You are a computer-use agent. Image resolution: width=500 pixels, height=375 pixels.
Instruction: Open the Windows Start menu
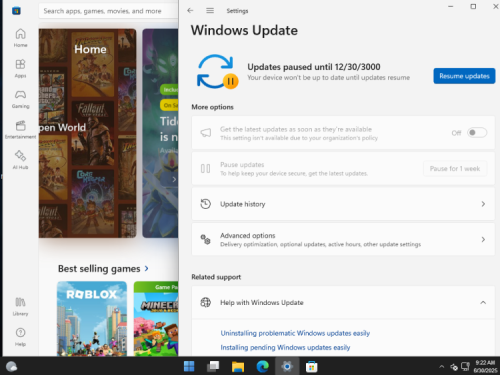[x=189, y=367]
